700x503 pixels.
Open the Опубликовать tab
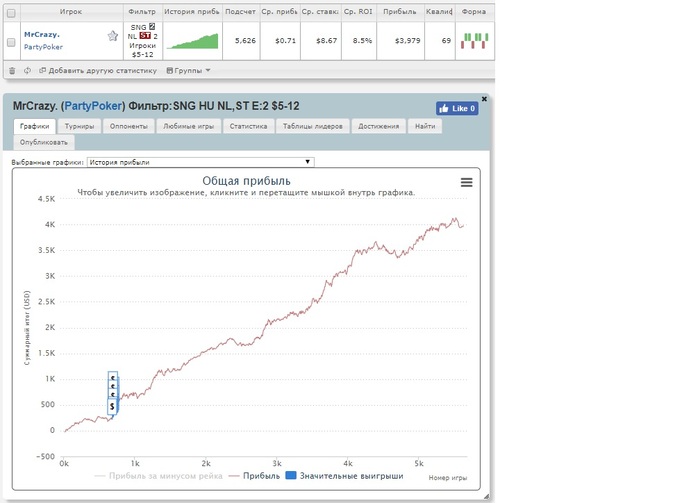[44, 142]
